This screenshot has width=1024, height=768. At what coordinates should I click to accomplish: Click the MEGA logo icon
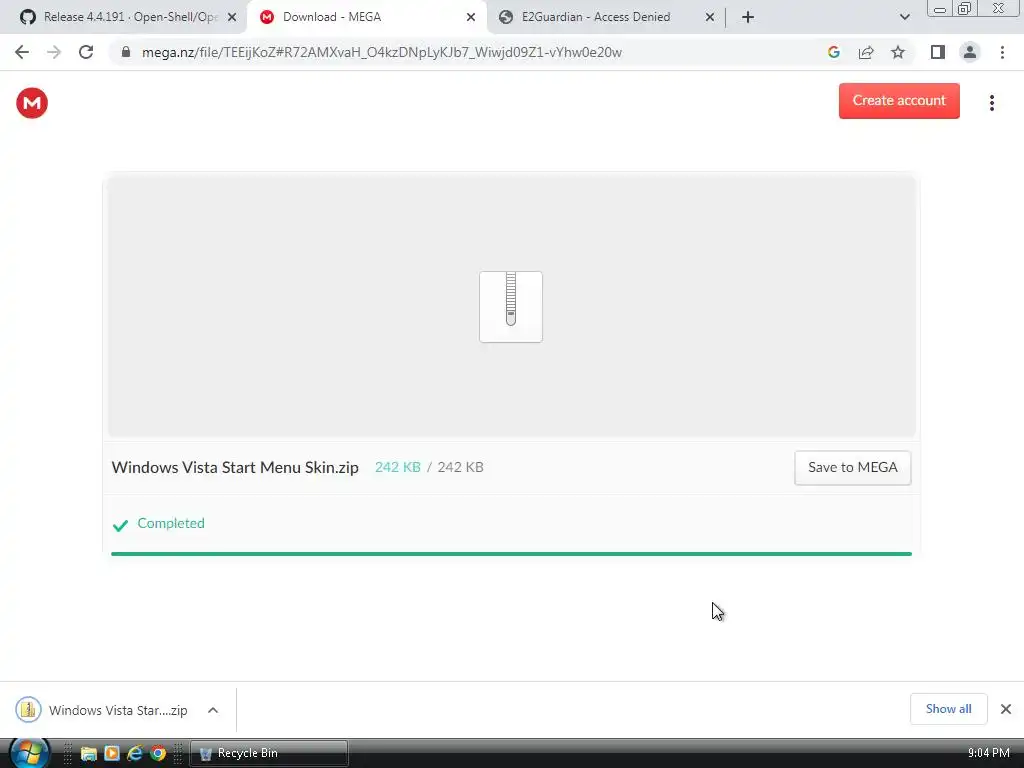click(x=32, y=103)
